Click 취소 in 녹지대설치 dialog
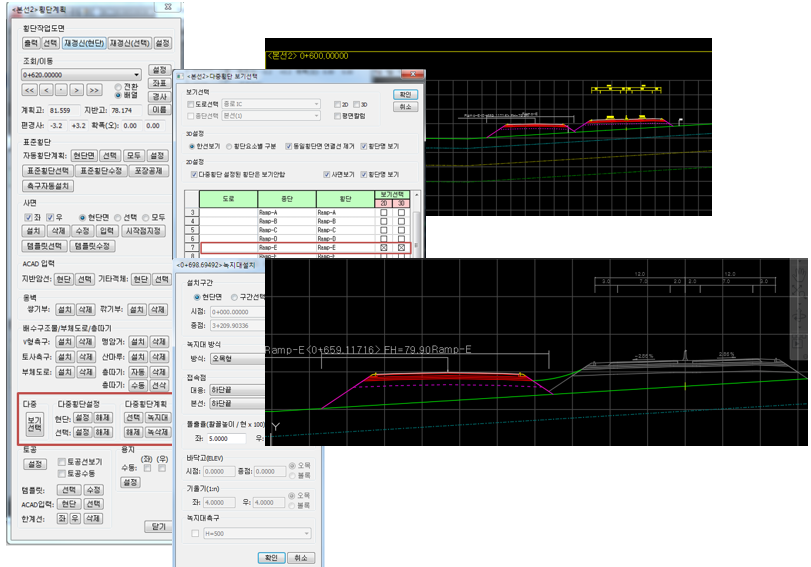Image resolution: width=811 pixels, height=567 pixels. coord(301,557)
